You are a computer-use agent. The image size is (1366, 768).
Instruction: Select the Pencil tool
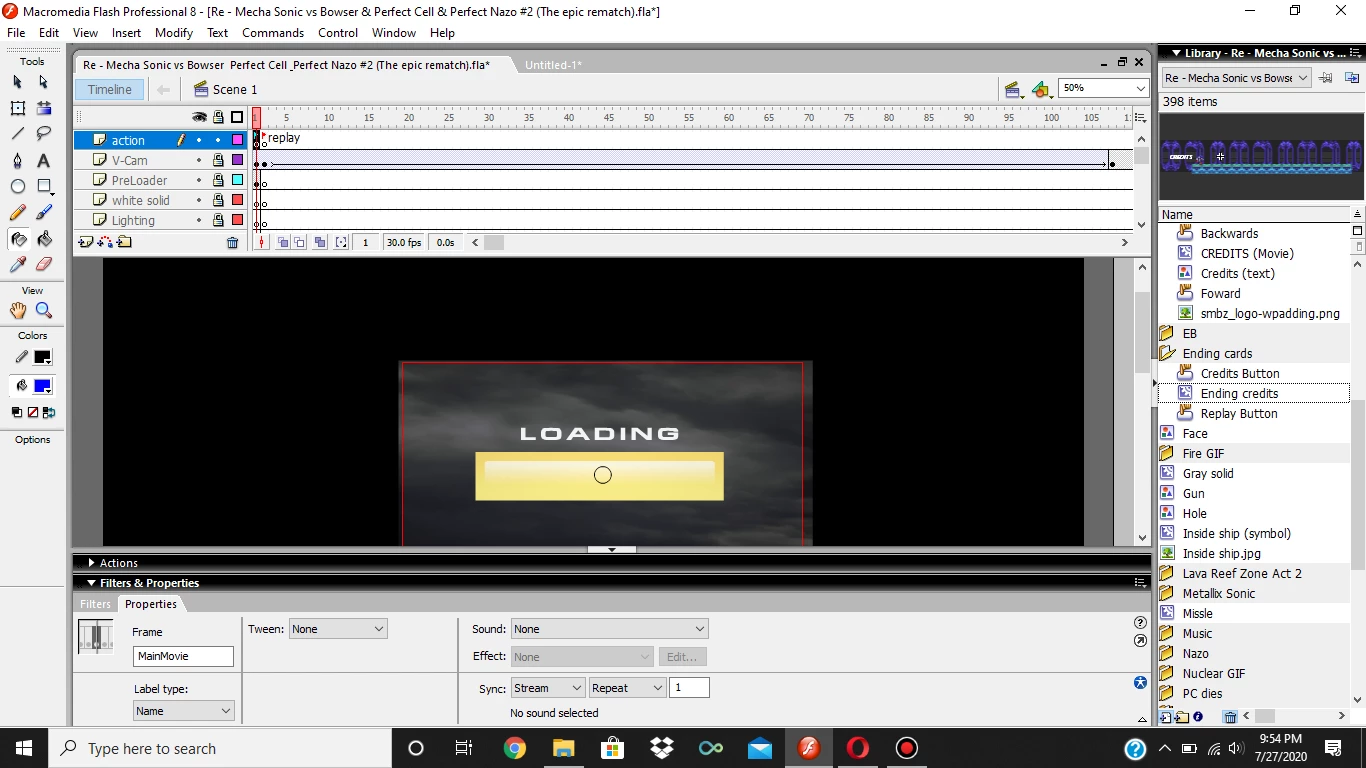pyautogui.click(x=18, y=212)
